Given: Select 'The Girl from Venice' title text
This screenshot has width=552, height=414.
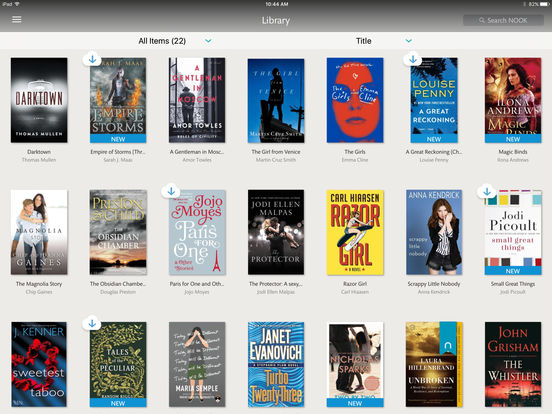Looking at the screenshot, I should 276,152.
